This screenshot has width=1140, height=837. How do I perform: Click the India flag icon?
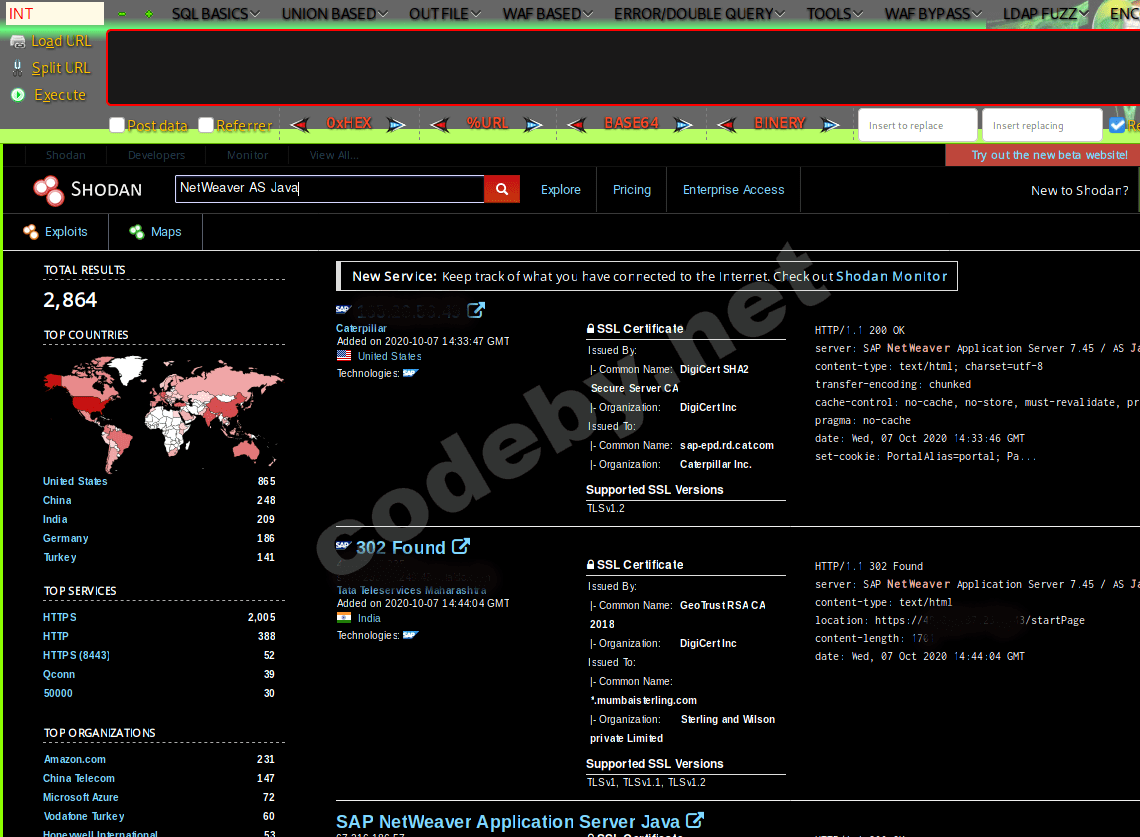click(x=344, y=617)
